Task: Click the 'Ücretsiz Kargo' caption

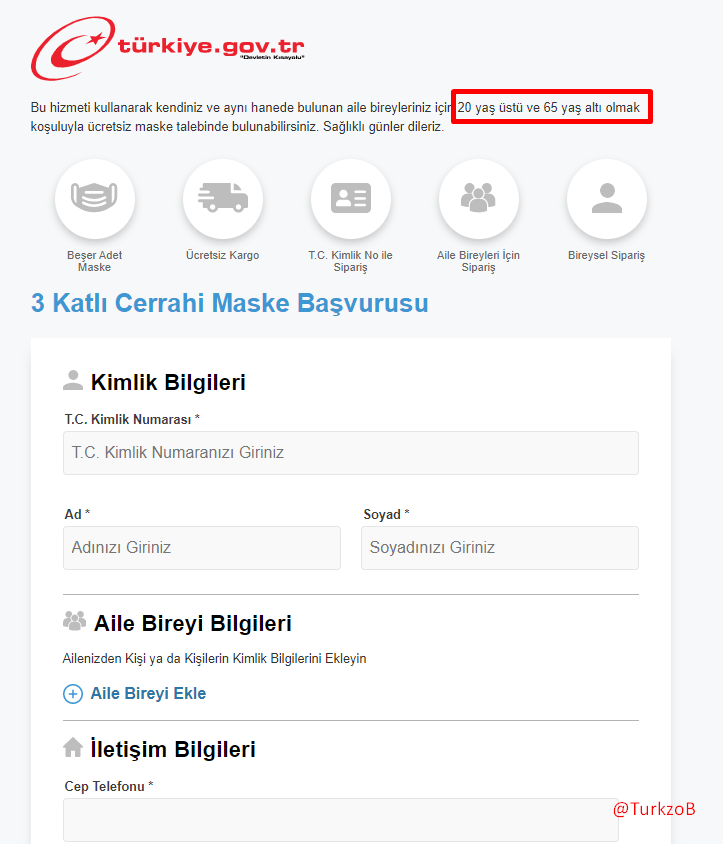Action: pos(222,255)
